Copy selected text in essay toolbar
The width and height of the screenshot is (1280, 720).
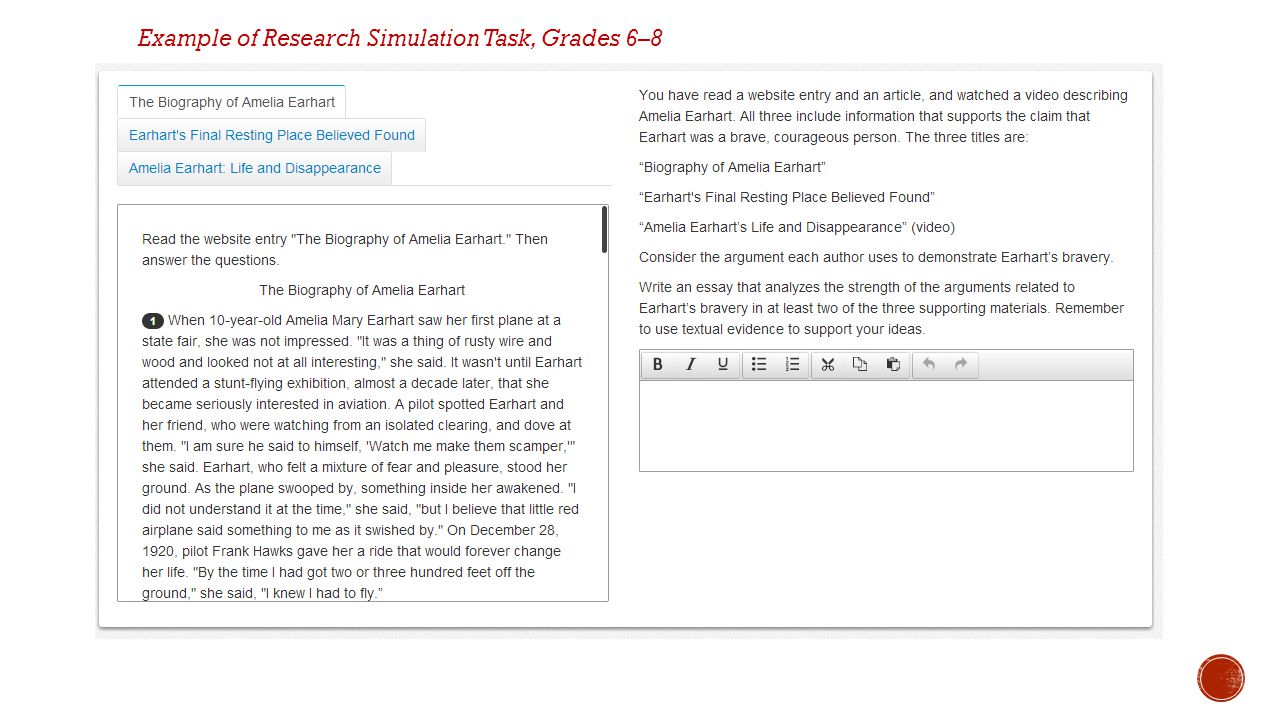860,365
